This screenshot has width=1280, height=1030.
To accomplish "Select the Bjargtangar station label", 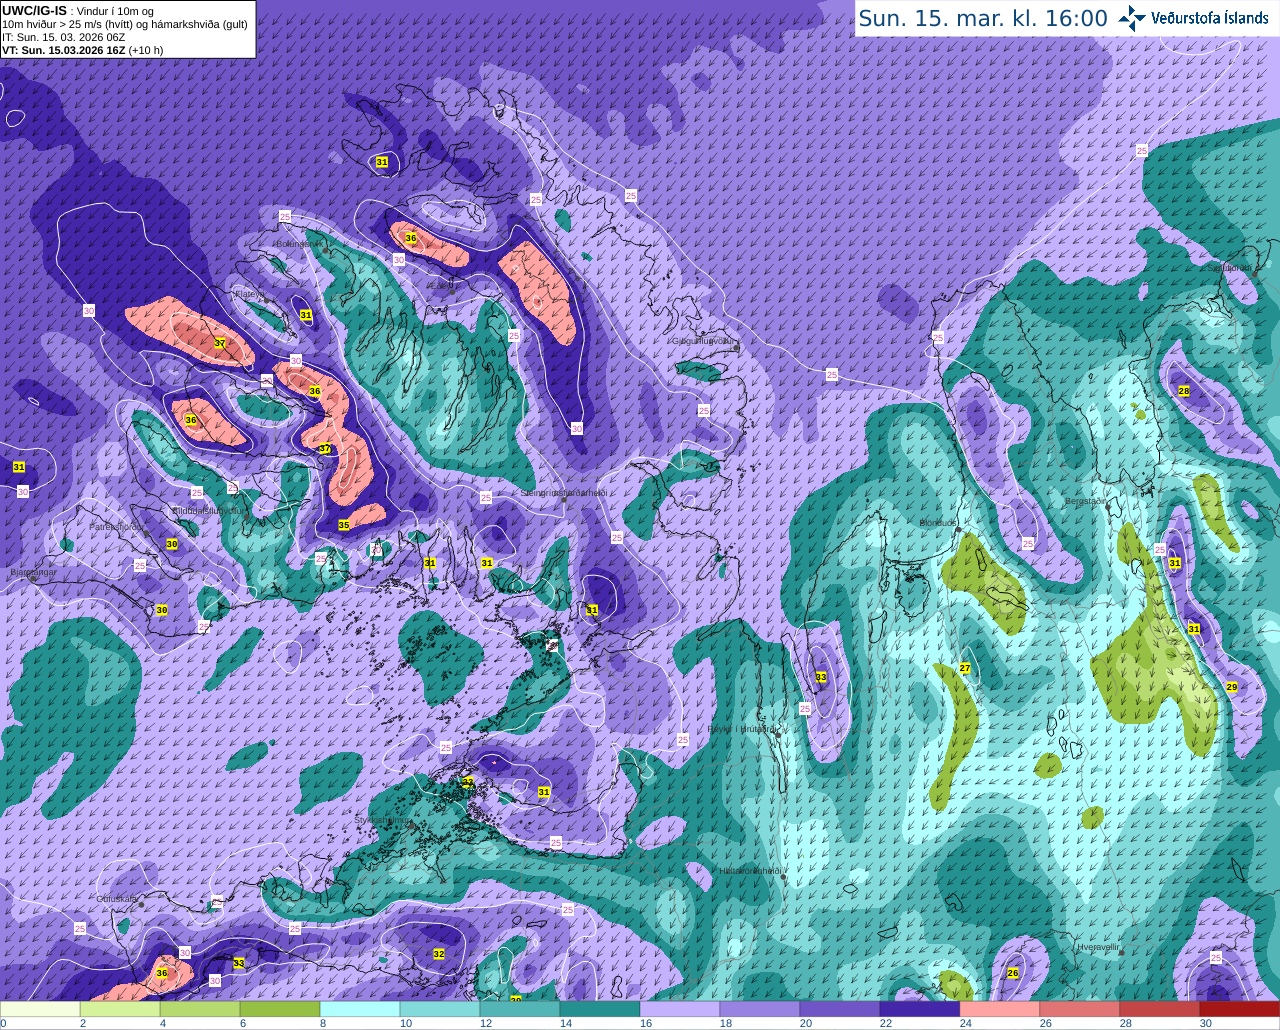I will coord(33,573).
